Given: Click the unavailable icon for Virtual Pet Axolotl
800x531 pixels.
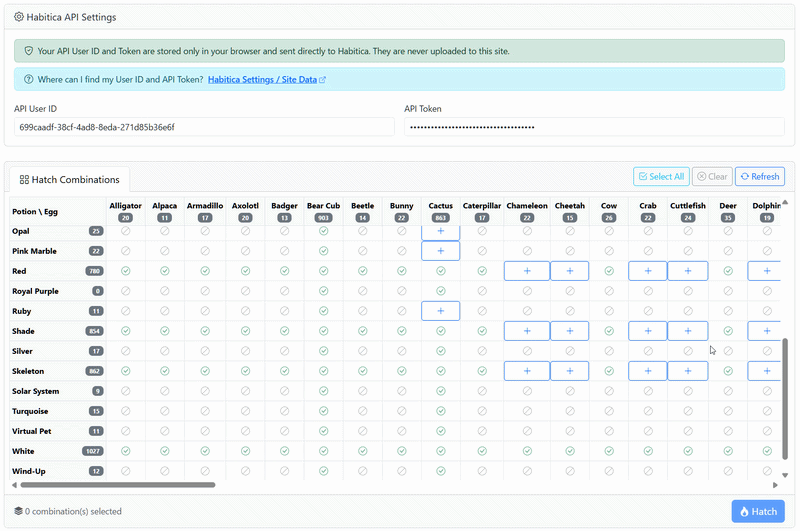Looking at the screenshot, I should click(x=245, y=432).
